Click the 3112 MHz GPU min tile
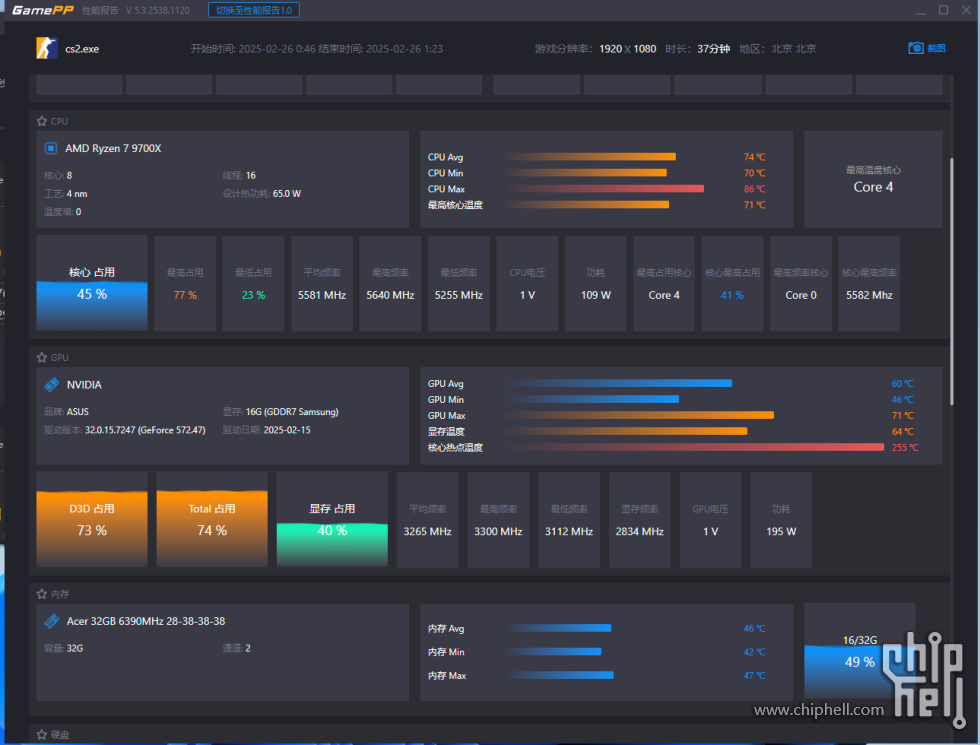The height and width of the screenshot is (745, 980). coord(569,519)
